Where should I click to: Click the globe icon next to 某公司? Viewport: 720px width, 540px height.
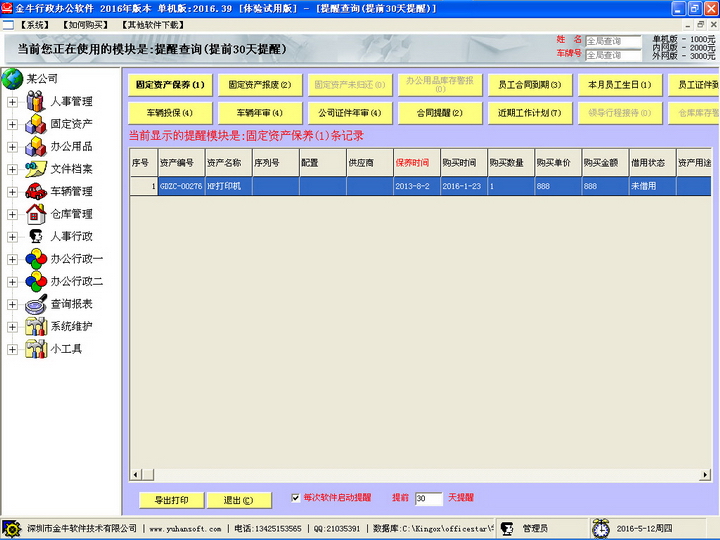click(x=13, y=78)
